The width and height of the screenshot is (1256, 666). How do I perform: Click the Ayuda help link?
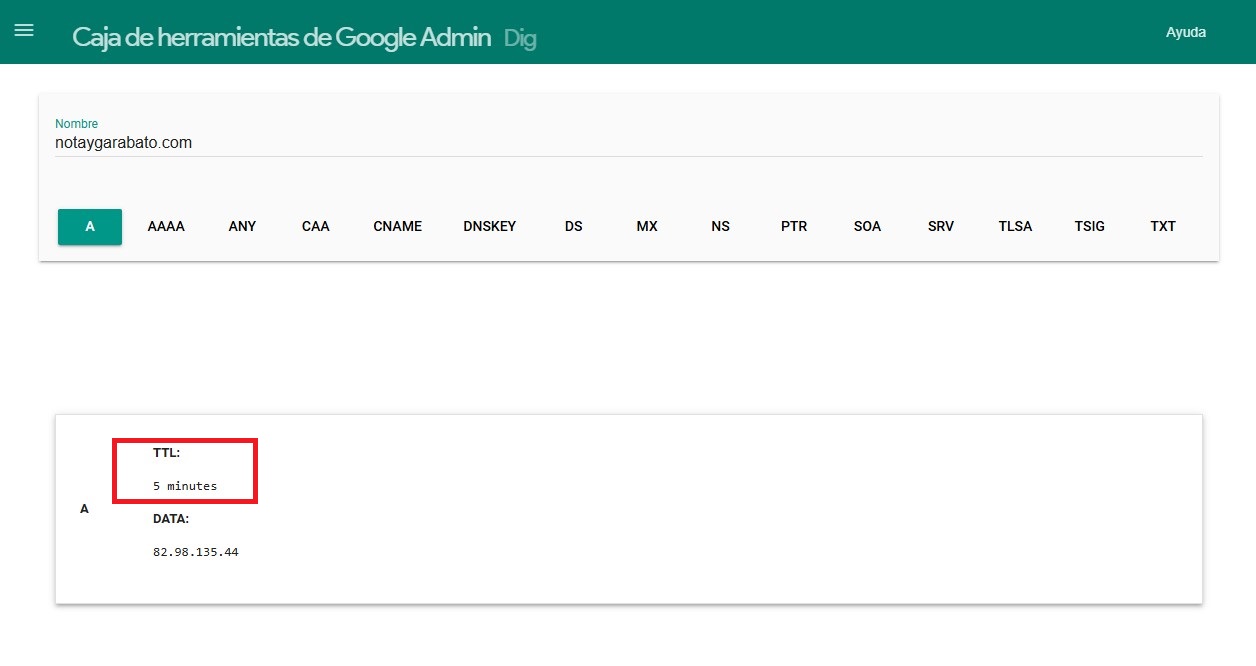pos(1186,32)
